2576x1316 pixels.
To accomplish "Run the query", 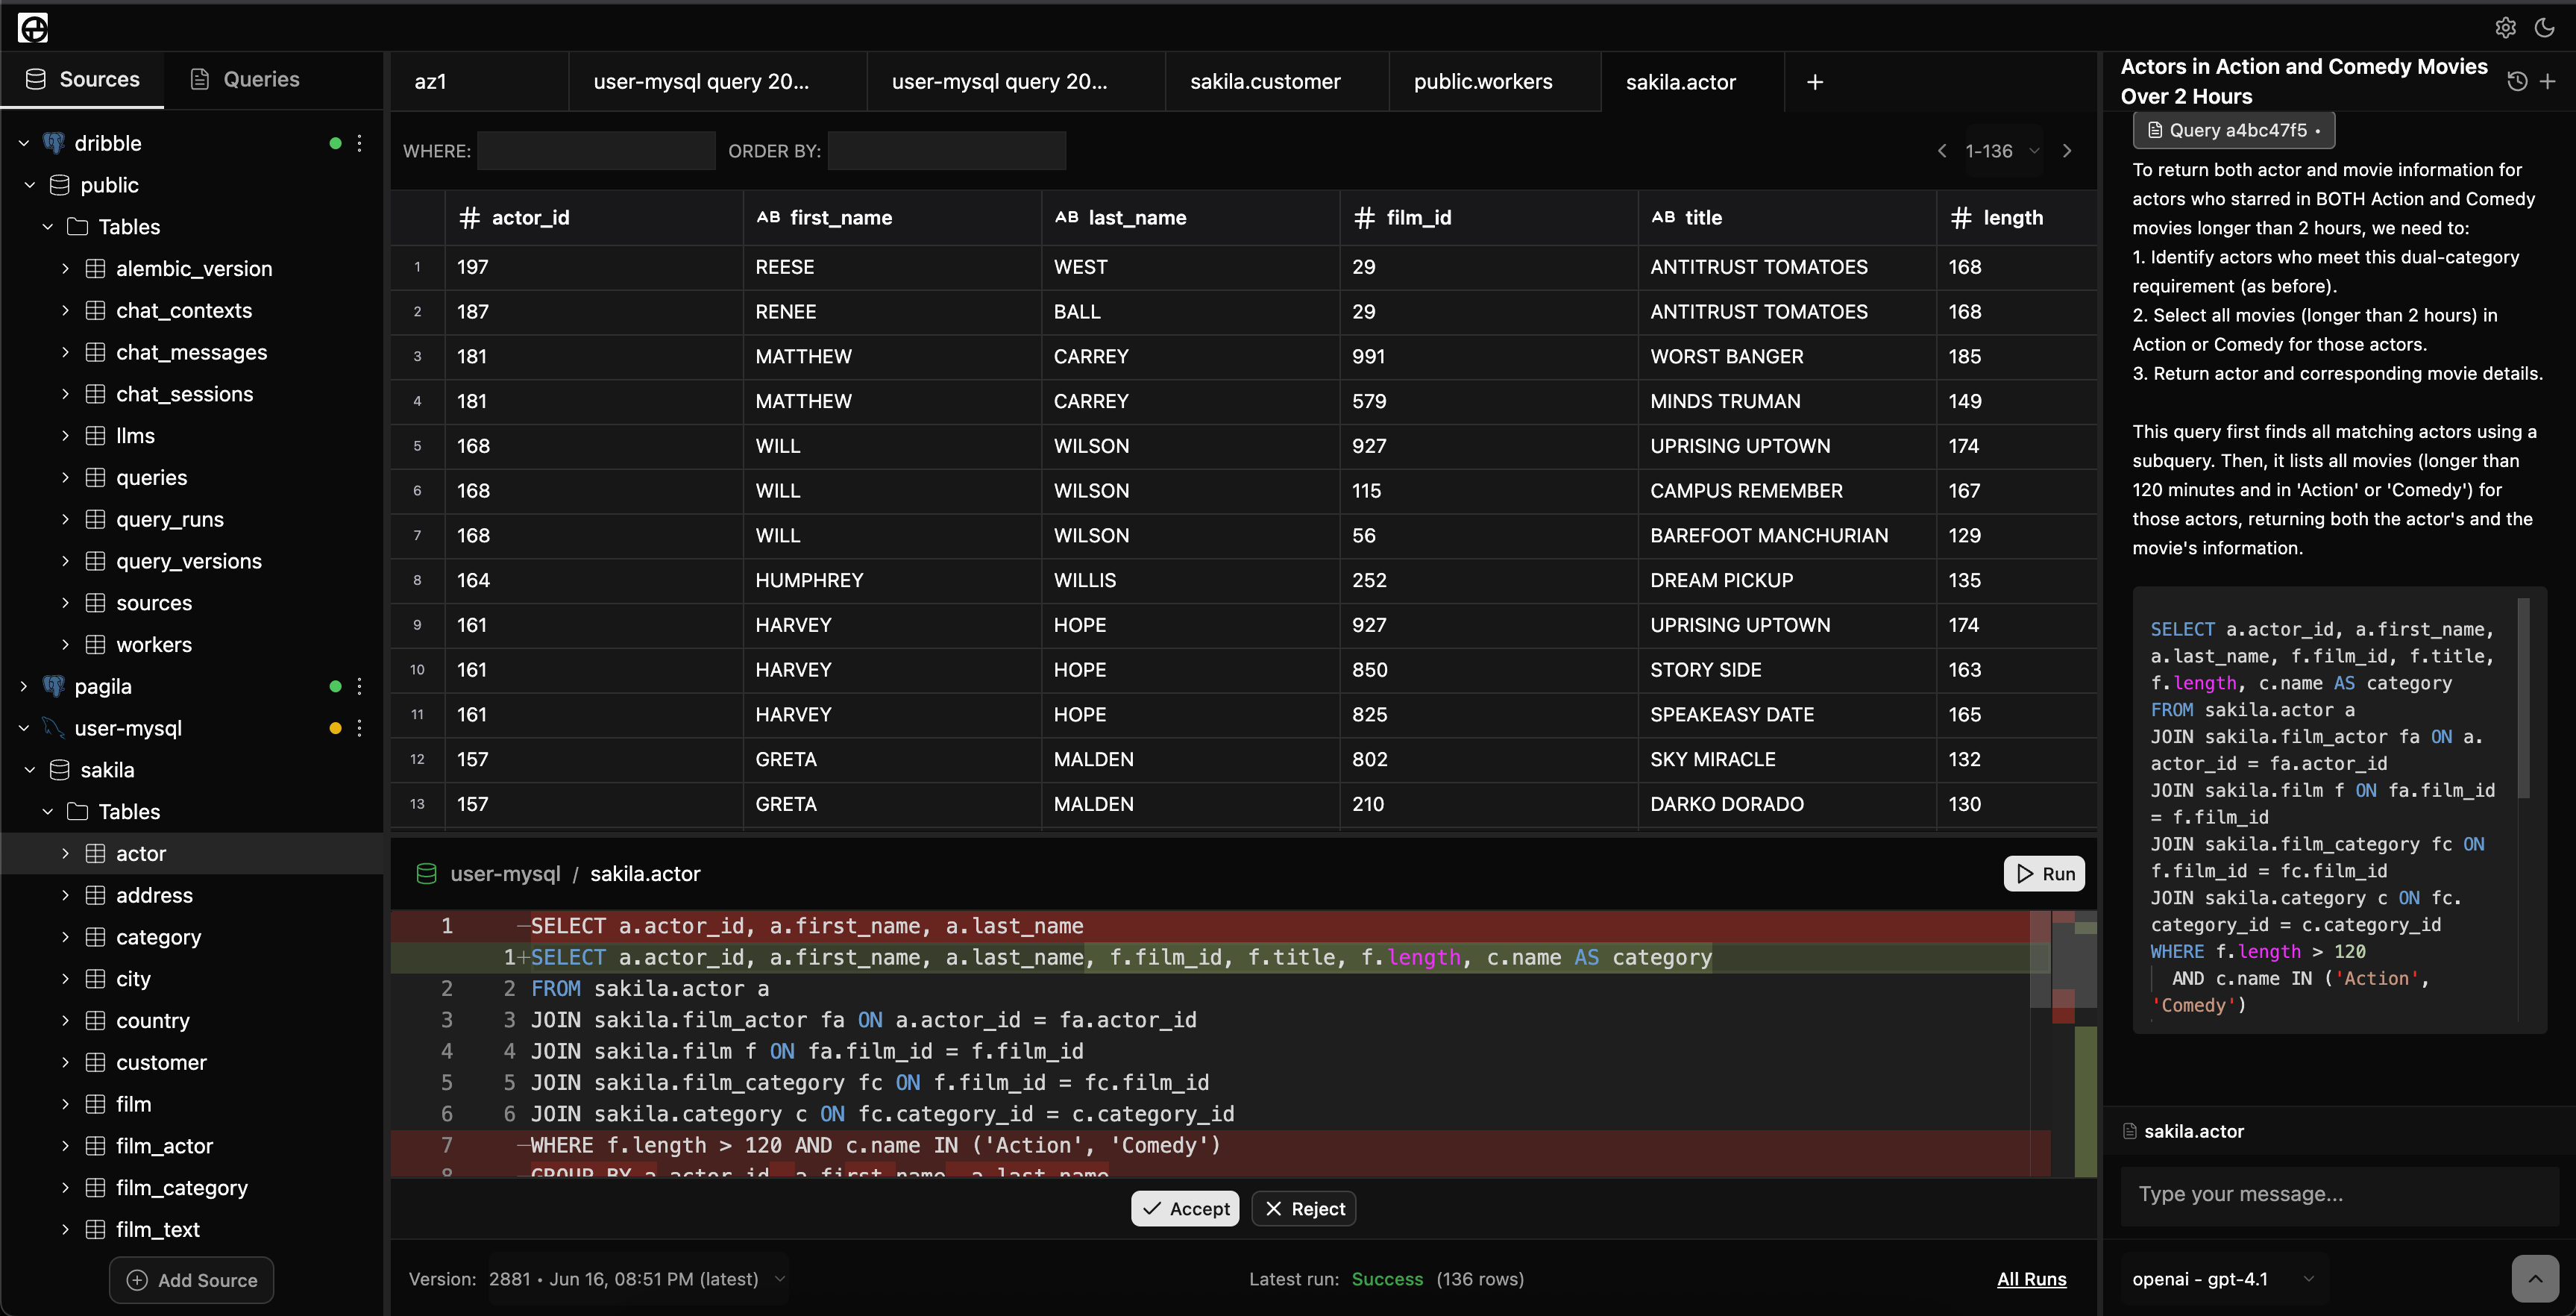I will click(2044, 874).
